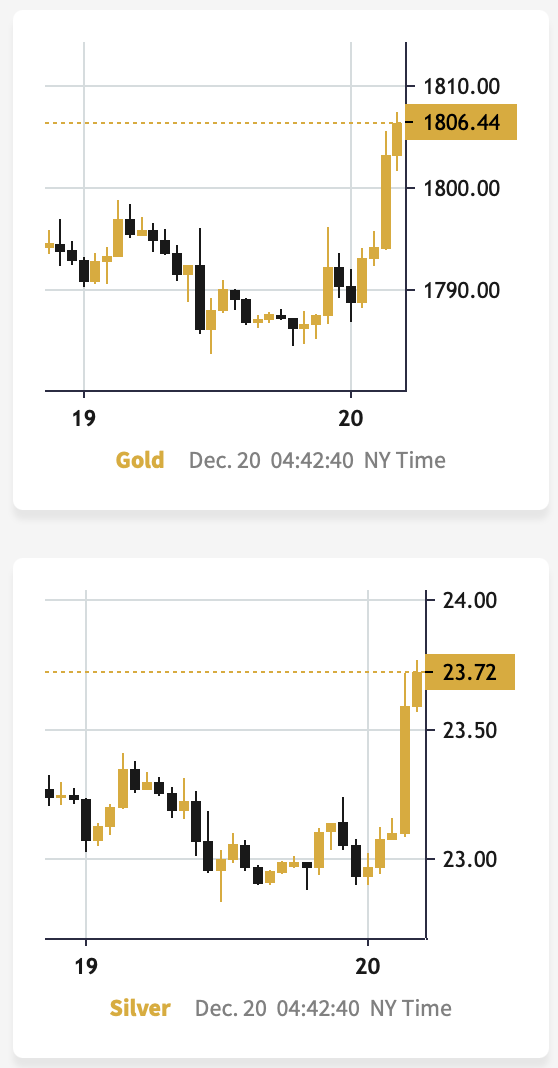Click the Gold chart title label

tap(140, 460)
